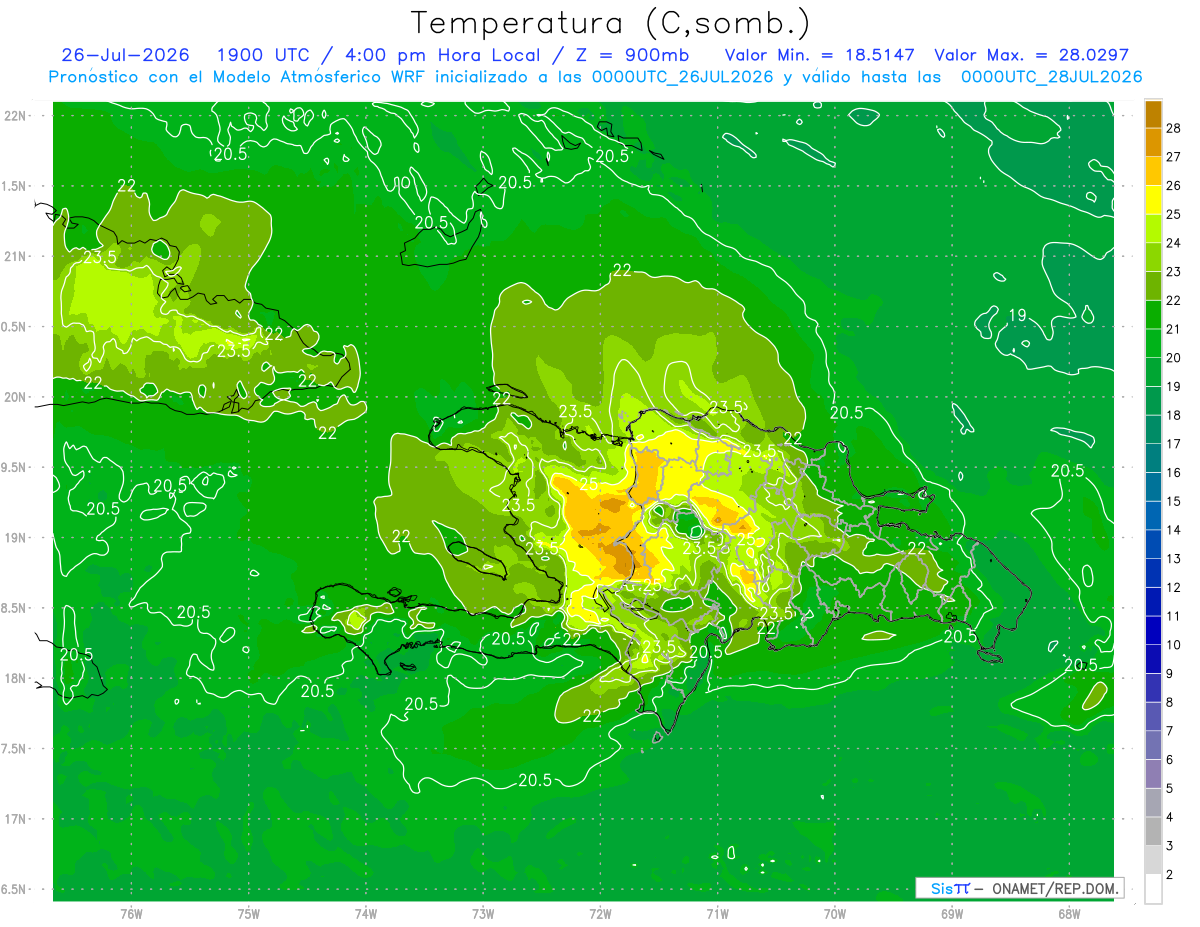Click the legend value 2
The width and height of the screenshot is (1200, 927).
(x=1171, y=875)
